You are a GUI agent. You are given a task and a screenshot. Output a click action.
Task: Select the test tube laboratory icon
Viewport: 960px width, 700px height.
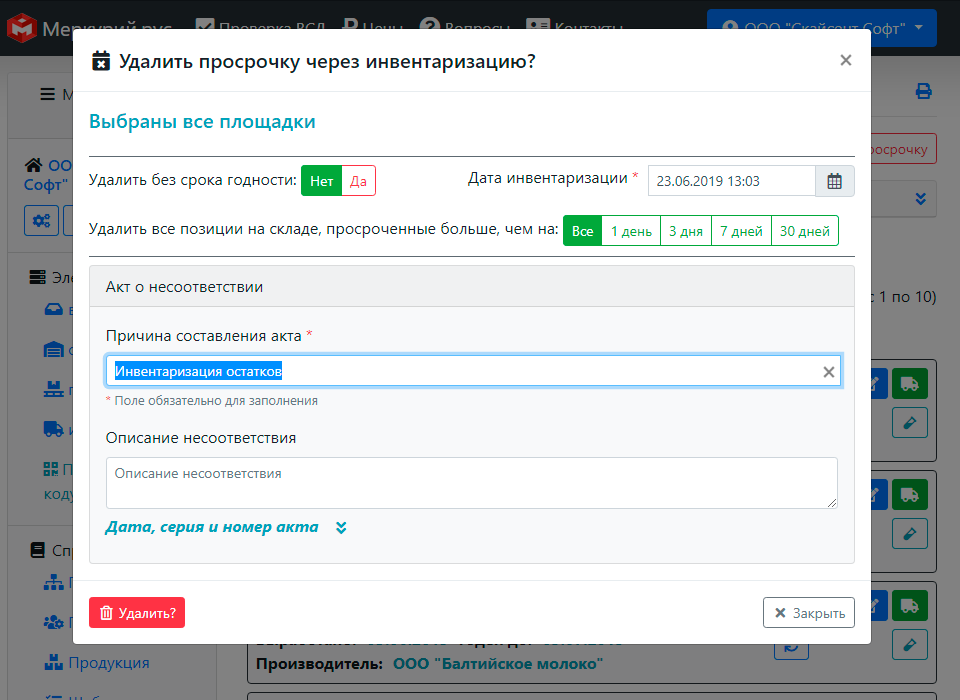coord(909,423)
